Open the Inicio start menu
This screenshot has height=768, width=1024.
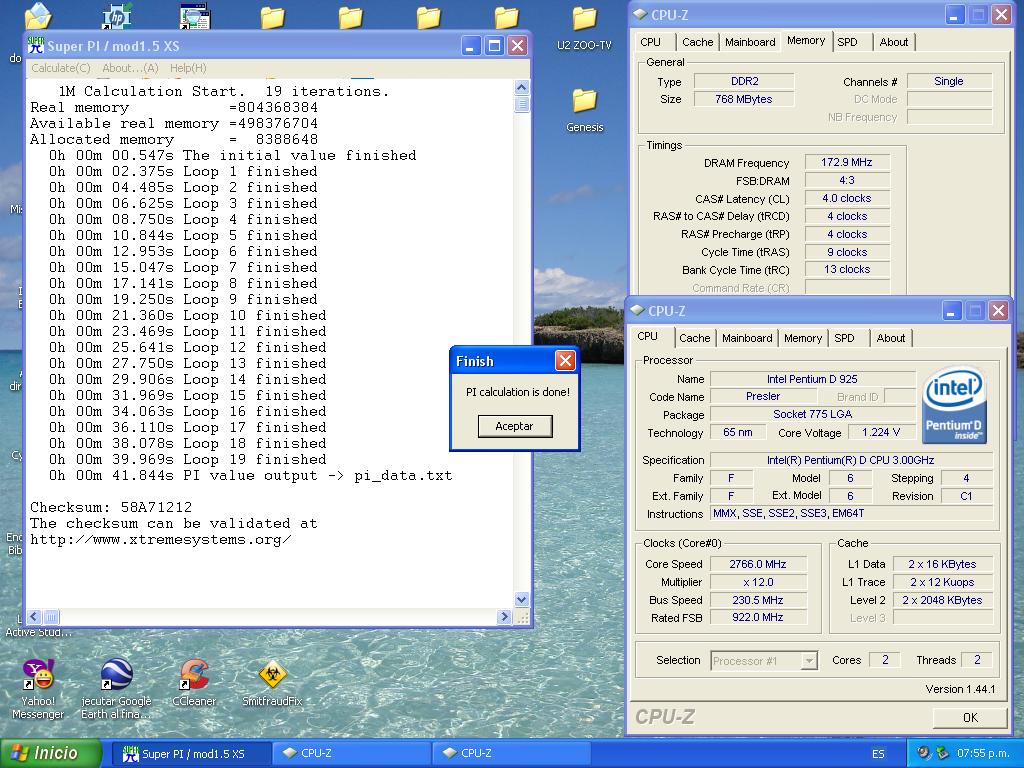pos(50,753)
